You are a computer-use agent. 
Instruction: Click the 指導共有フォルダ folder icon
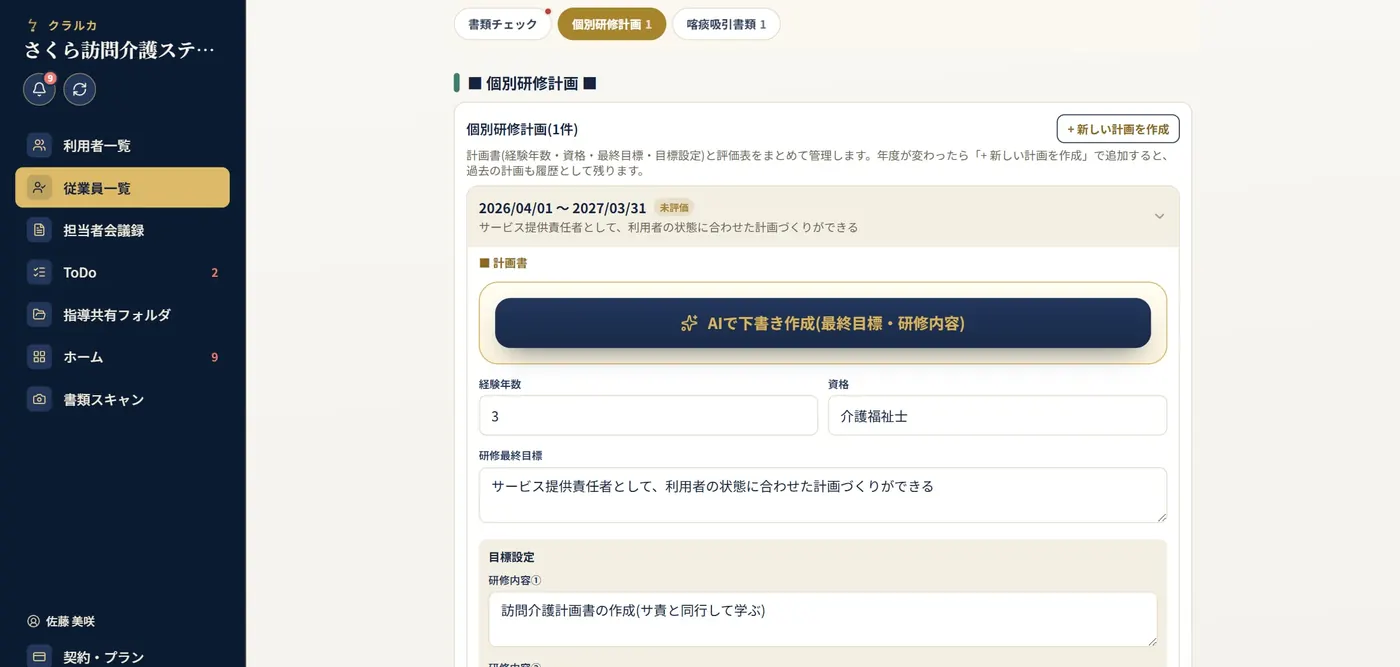(39, 314)
